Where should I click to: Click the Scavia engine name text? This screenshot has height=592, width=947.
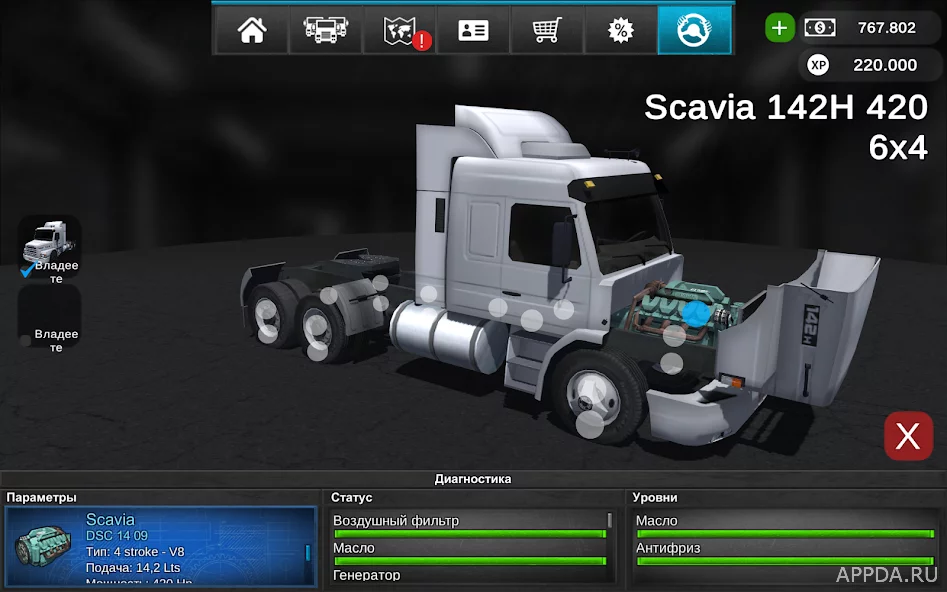pyautogui.click(x=110, y=520)
